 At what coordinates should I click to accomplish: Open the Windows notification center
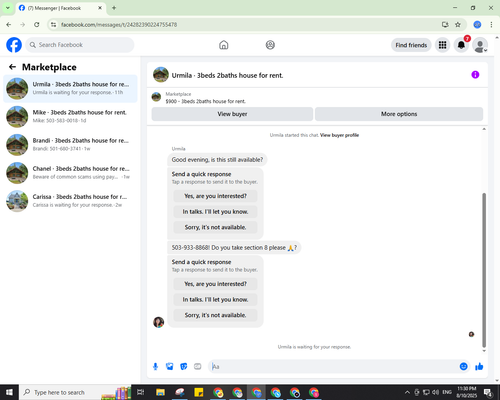pos(489,392)
